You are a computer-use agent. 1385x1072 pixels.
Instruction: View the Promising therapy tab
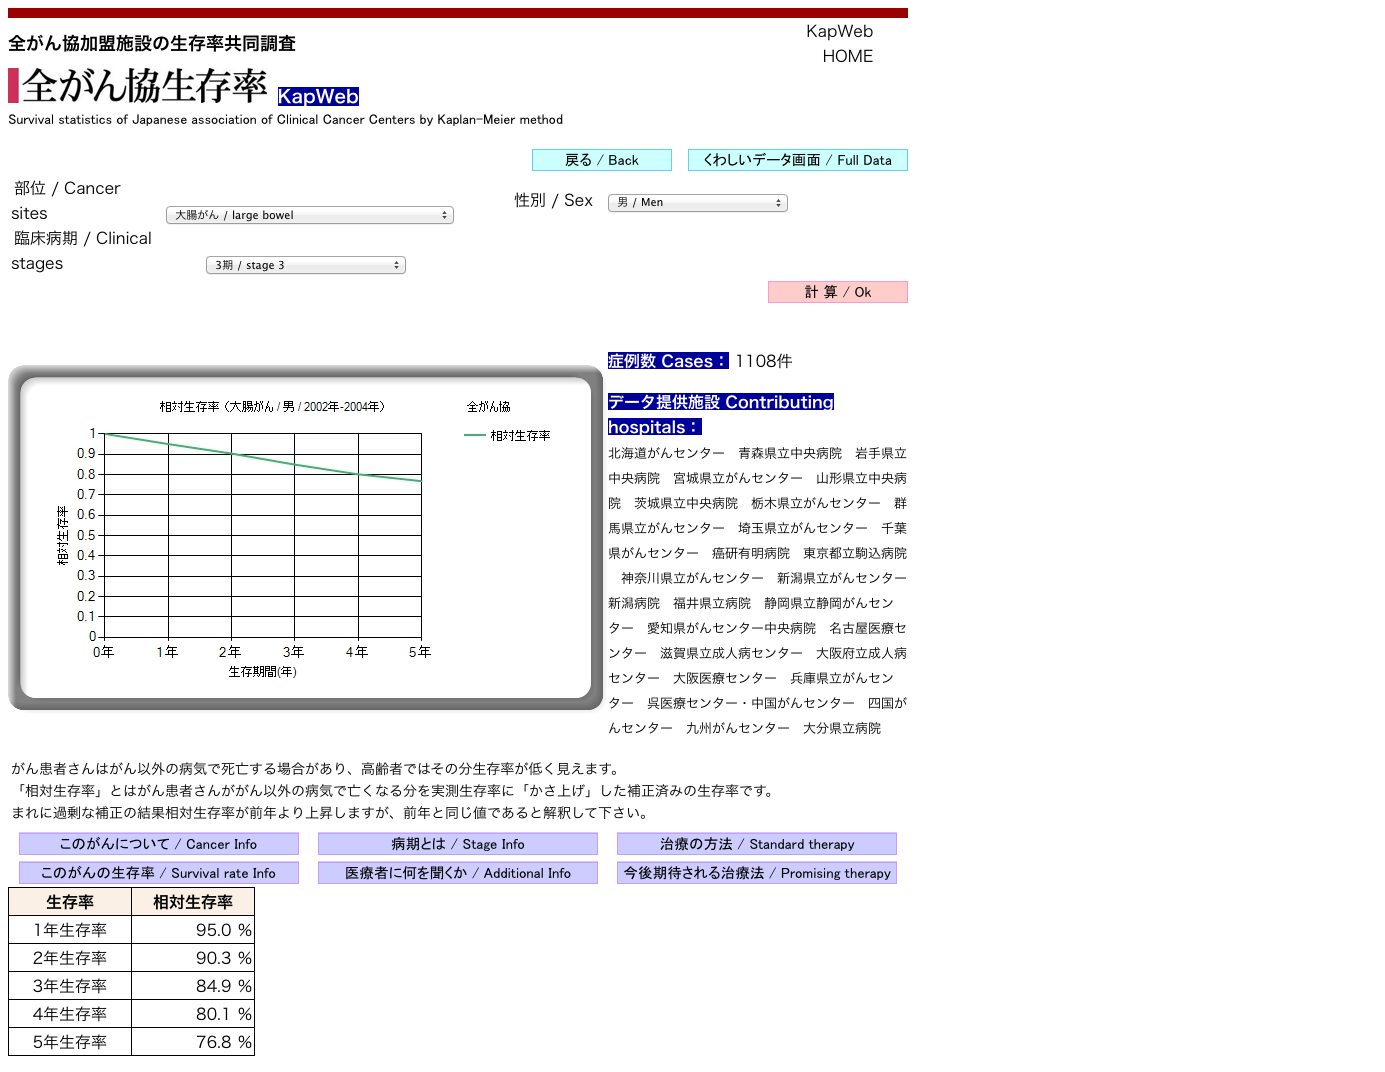pos(756,873)
